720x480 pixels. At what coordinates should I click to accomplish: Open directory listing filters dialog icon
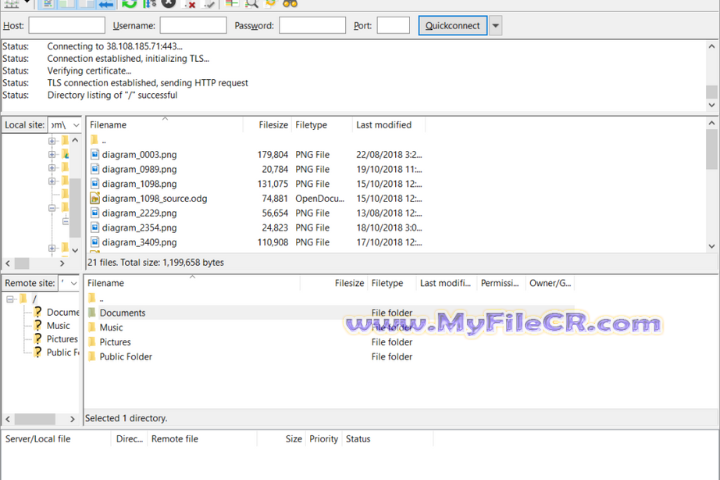point(232,3)
